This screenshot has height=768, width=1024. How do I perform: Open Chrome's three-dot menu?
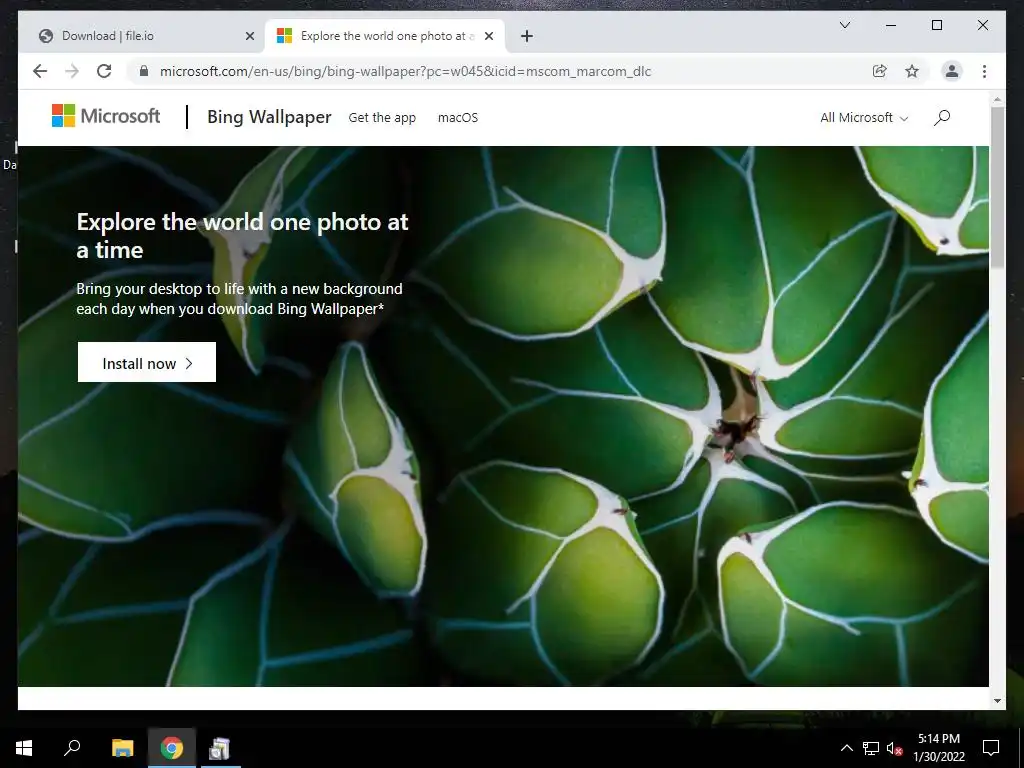984,71
